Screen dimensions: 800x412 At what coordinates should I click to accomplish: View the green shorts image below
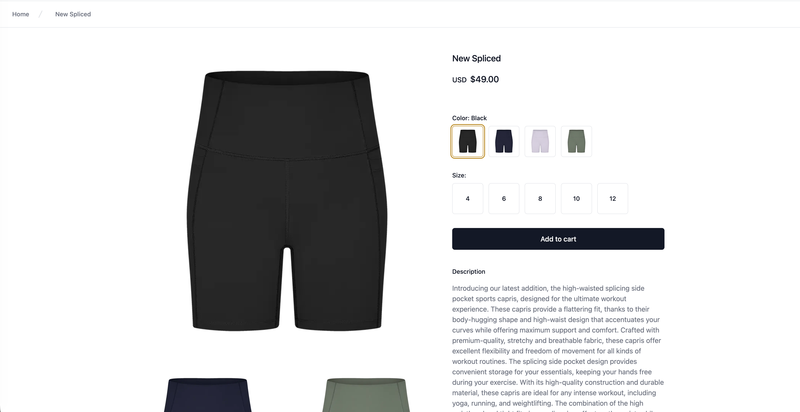(366, 395)
